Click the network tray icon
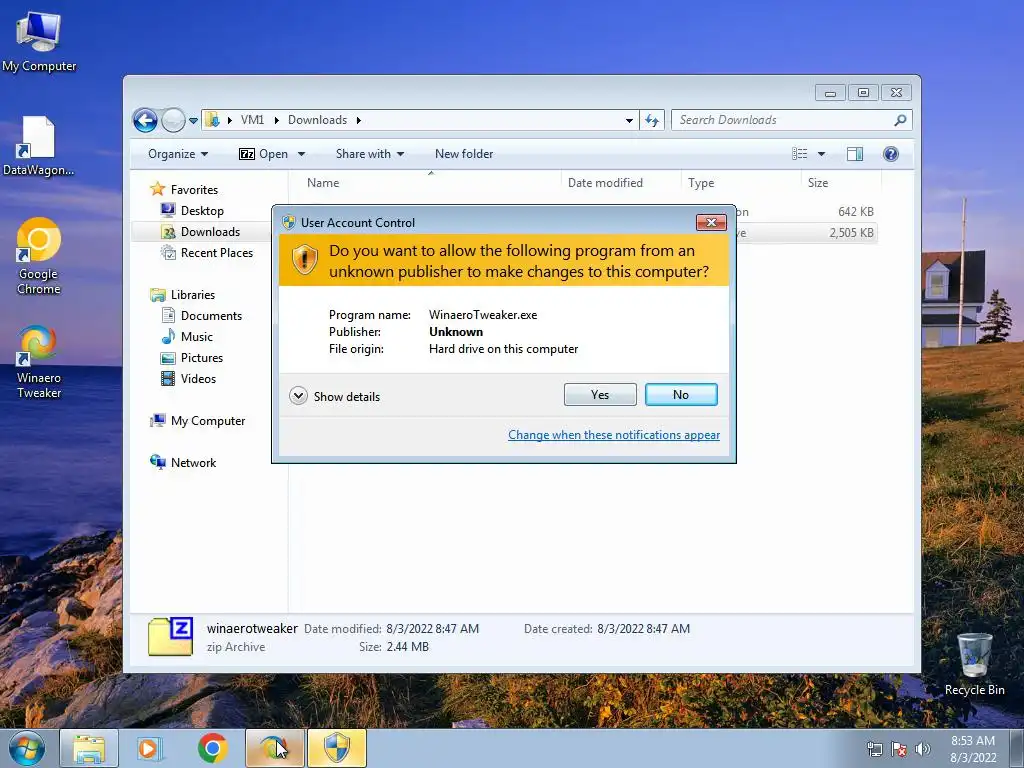 click(x=874, y=749)
